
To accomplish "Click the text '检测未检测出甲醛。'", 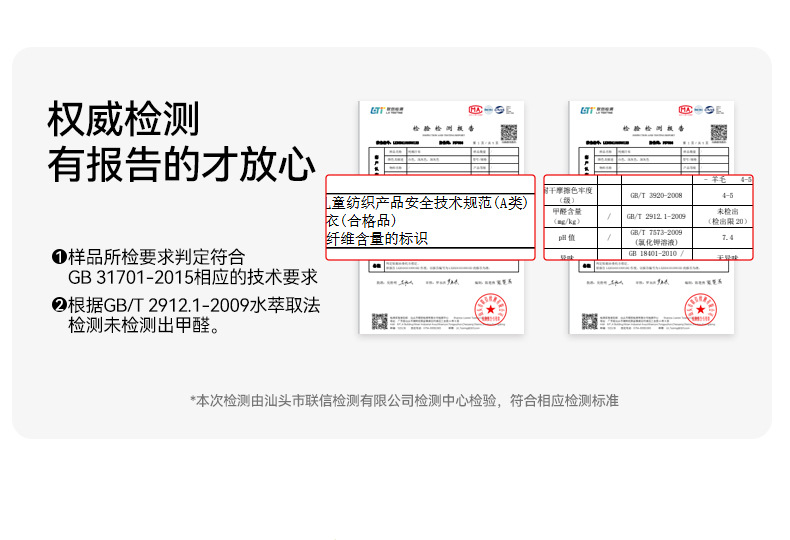I will tap(144, 325).
